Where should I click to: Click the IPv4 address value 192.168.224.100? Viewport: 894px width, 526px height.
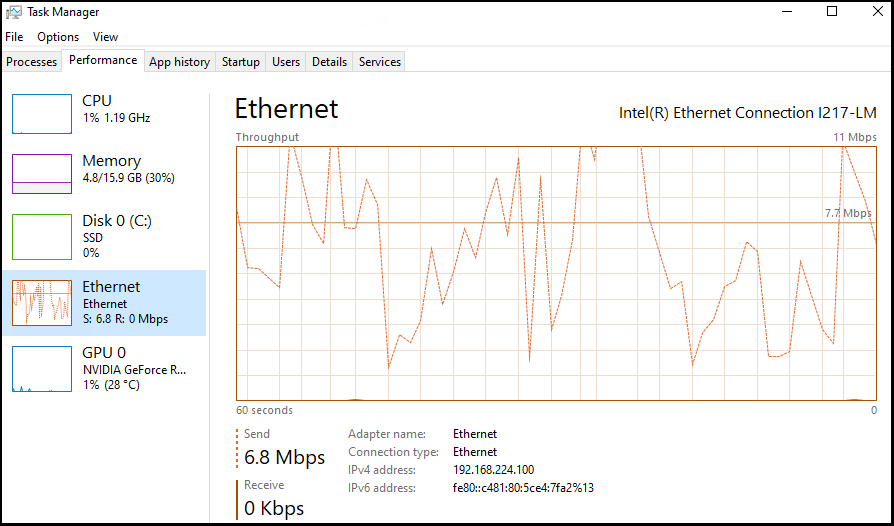(493, 470)
